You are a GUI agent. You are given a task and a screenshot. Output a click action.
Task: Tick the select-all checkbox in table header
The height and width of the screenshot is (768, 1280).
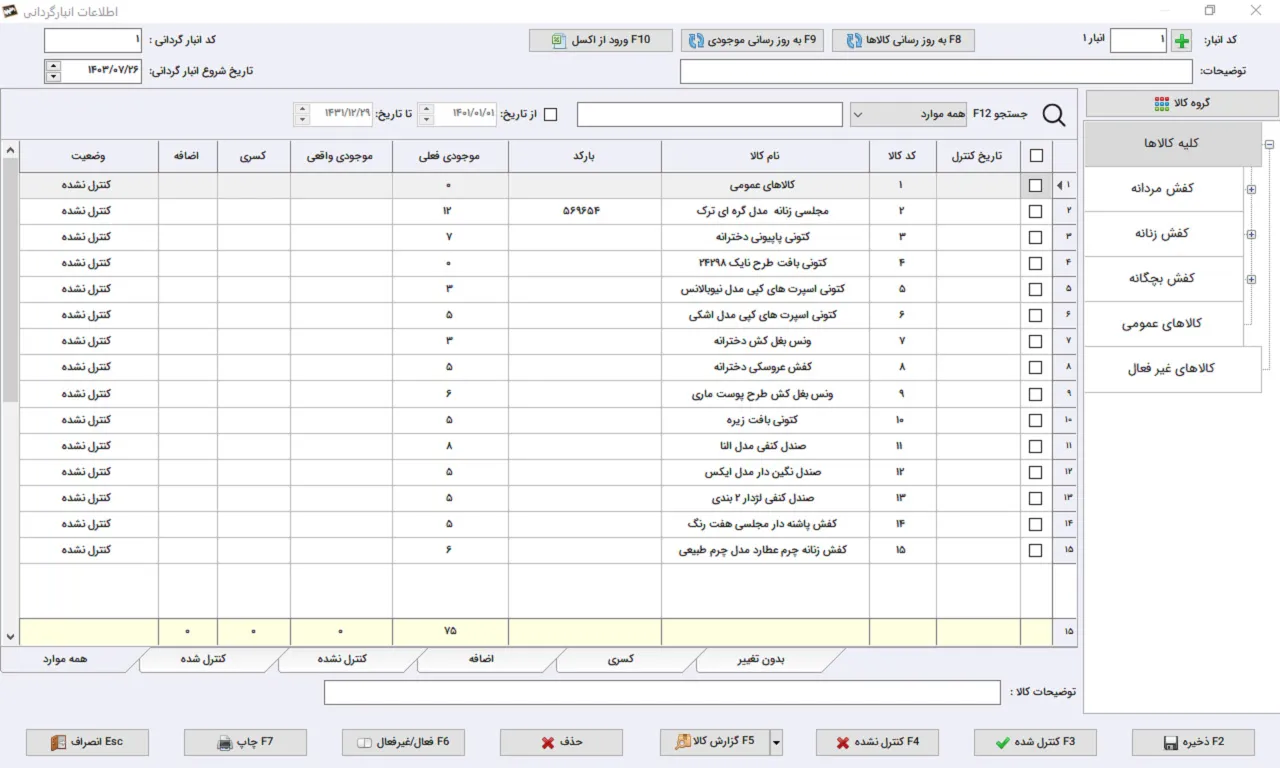point(1035,155)
